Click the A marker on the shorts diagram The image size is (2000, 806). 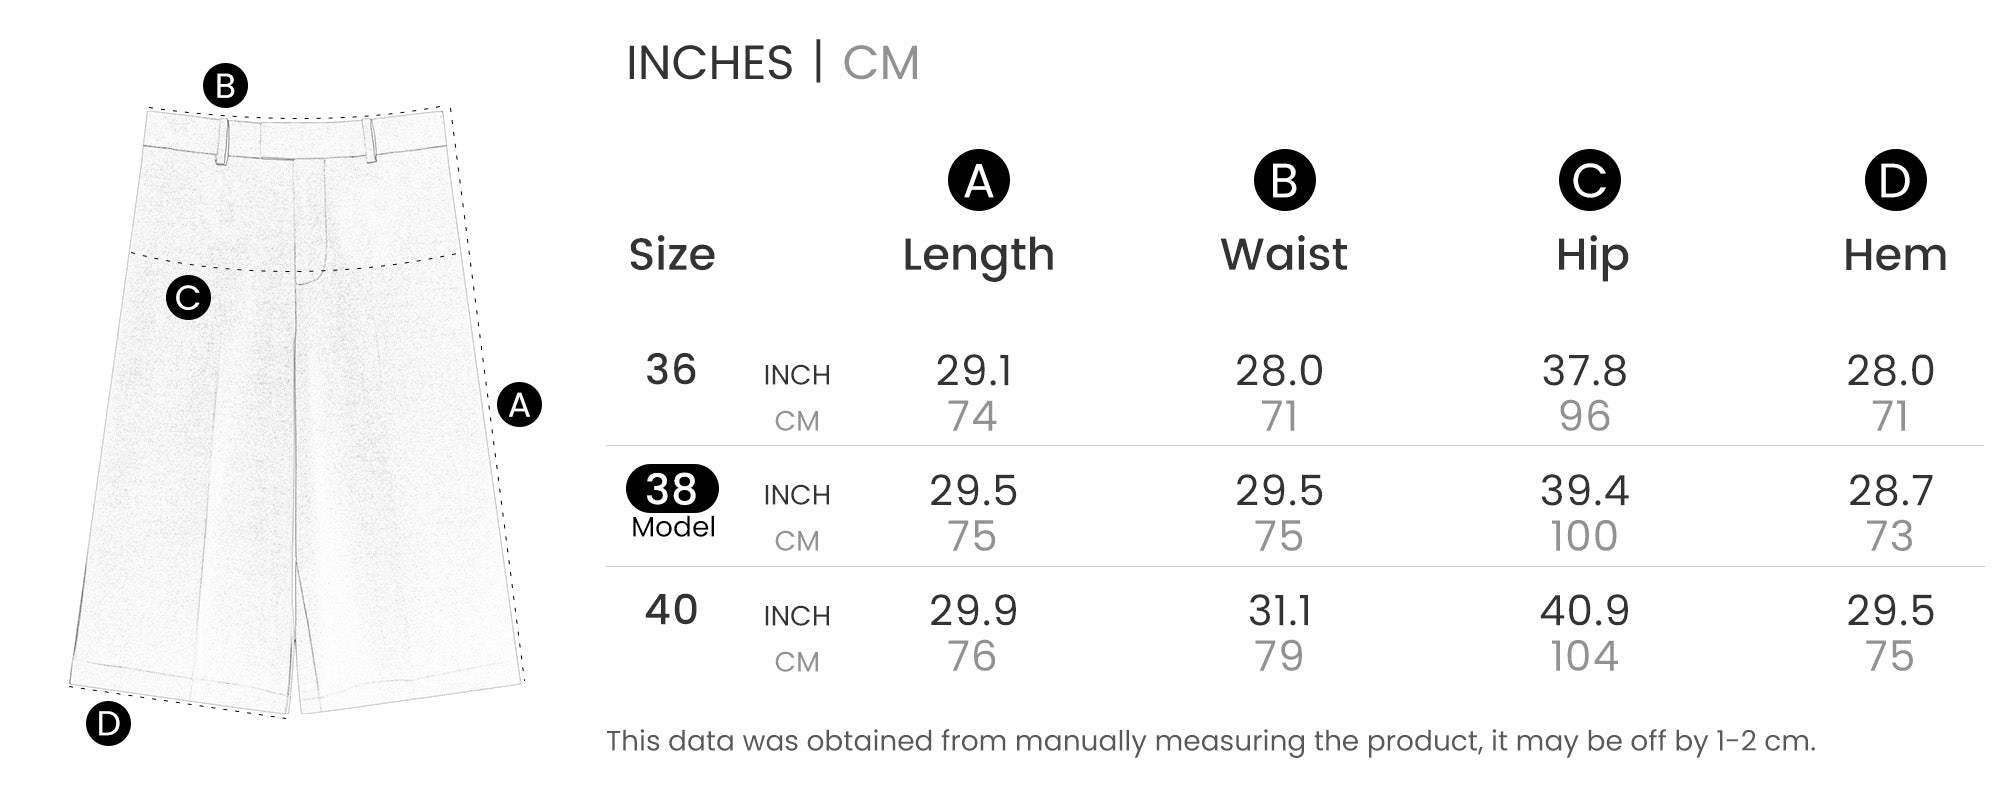pos(519,405)
